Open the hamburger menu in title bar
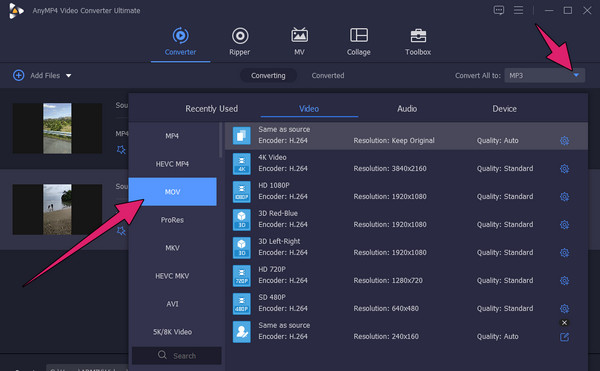This screenshot has height=371, width=600. tap(518, 10)
